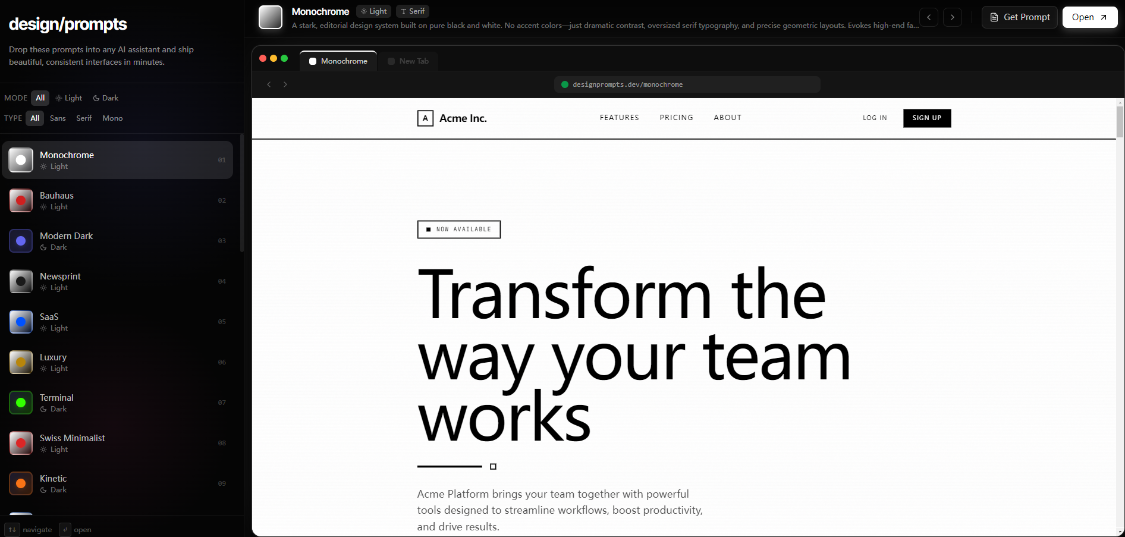Go to next design with right chevron
This screenshot has height=537, width=1125.
(953, 17)
